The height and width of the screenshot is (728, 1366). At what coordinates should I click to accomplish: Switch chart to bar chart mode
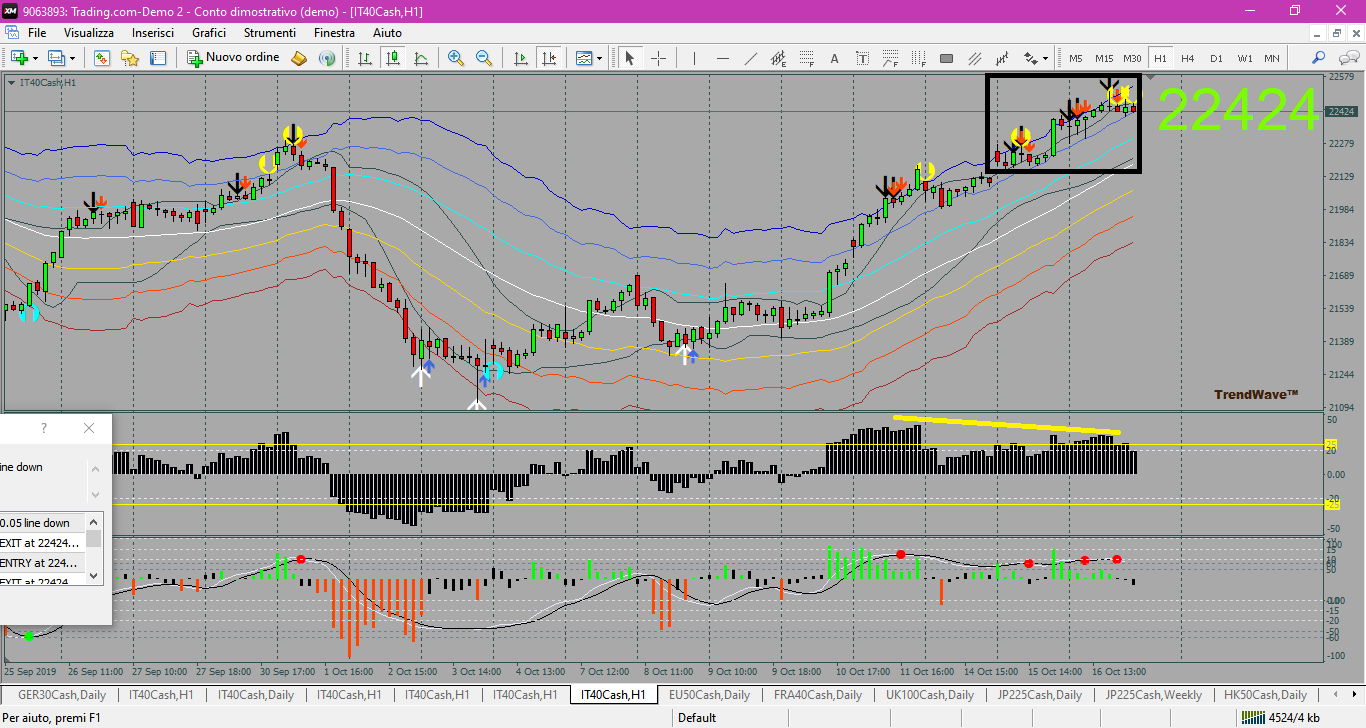[366, 58]
